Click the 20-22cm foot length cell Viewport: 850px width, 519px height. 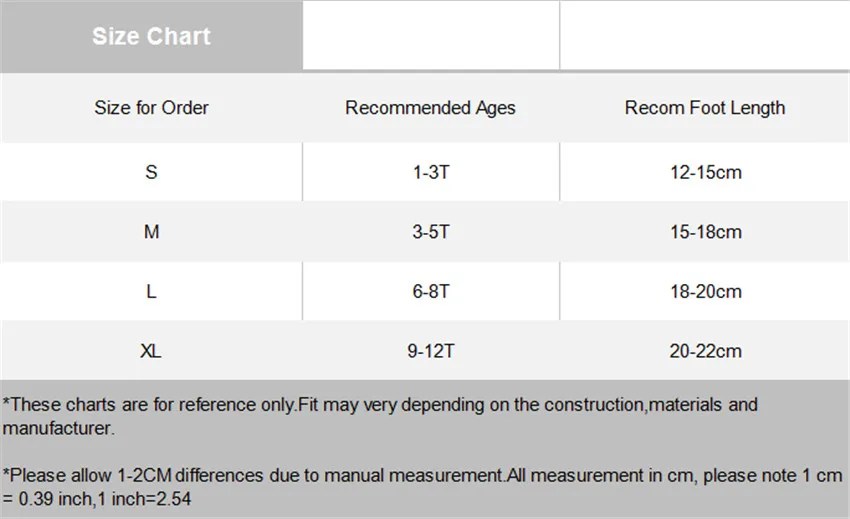[x=705, y=351]
